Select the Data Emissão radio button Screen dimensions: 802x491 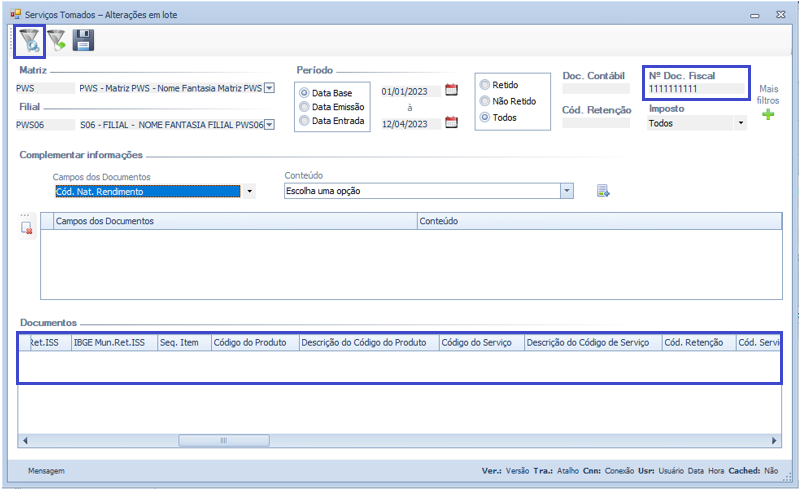[304, 107]
